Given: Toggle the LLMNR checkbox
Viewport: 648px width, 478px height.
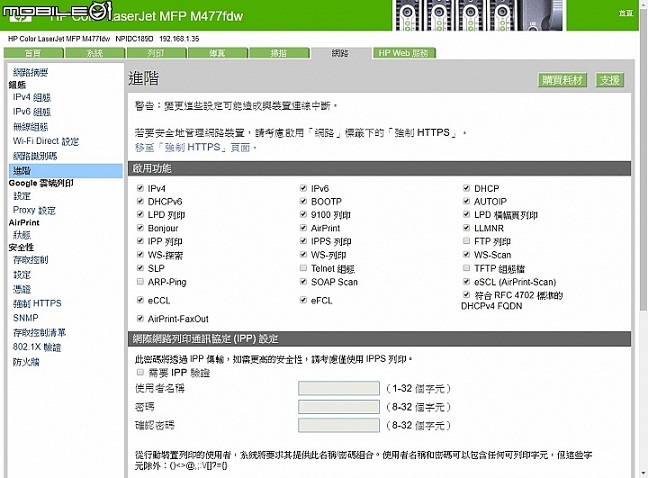Looking at the screenshot, I should (x=466, y=228).
